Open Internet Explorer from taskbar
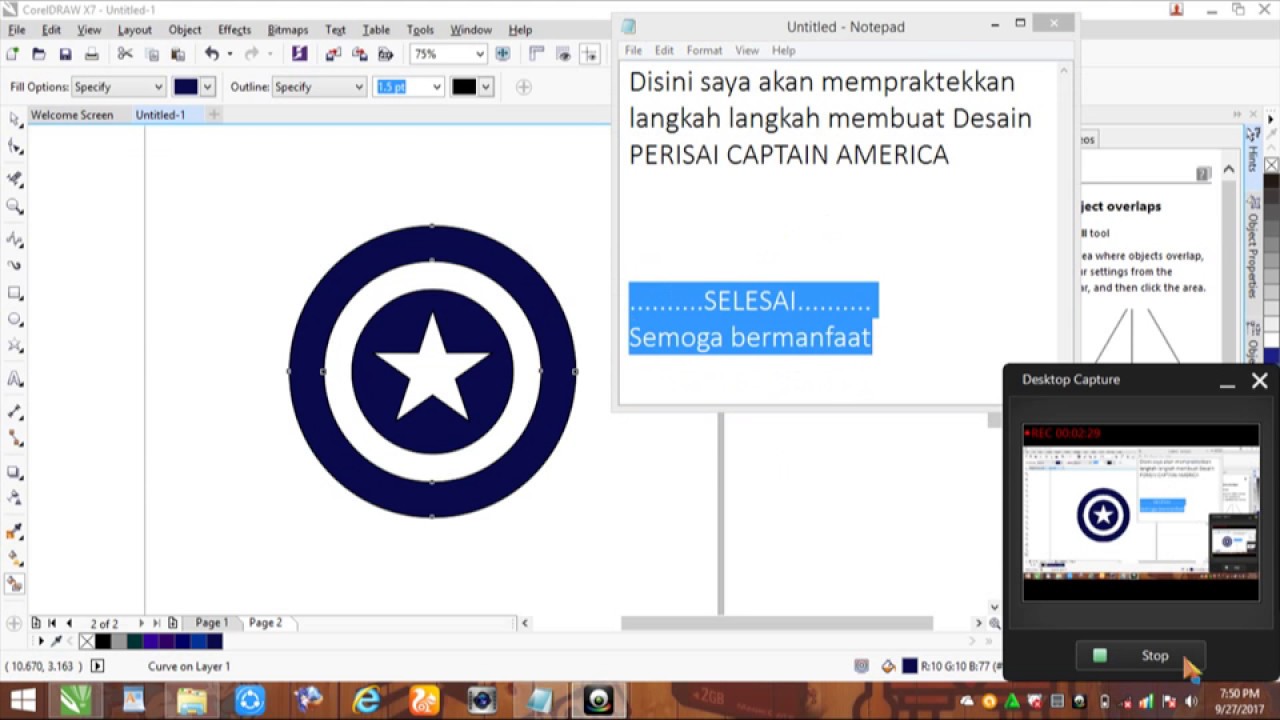This screenshot has width=1280, height=720. 366,701
